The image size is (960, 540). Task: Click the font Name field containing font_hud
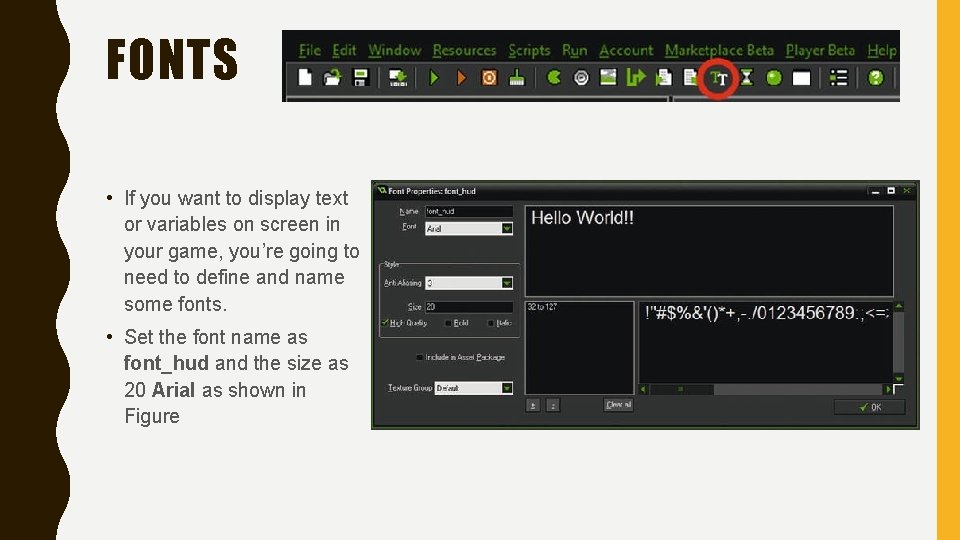(x=469, y=211)
